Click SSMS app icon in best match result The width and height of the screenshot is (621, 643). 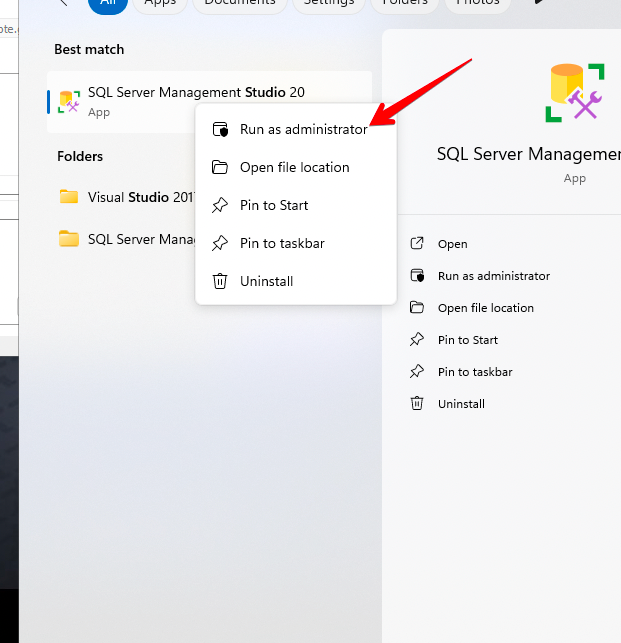tap(69, 102)
